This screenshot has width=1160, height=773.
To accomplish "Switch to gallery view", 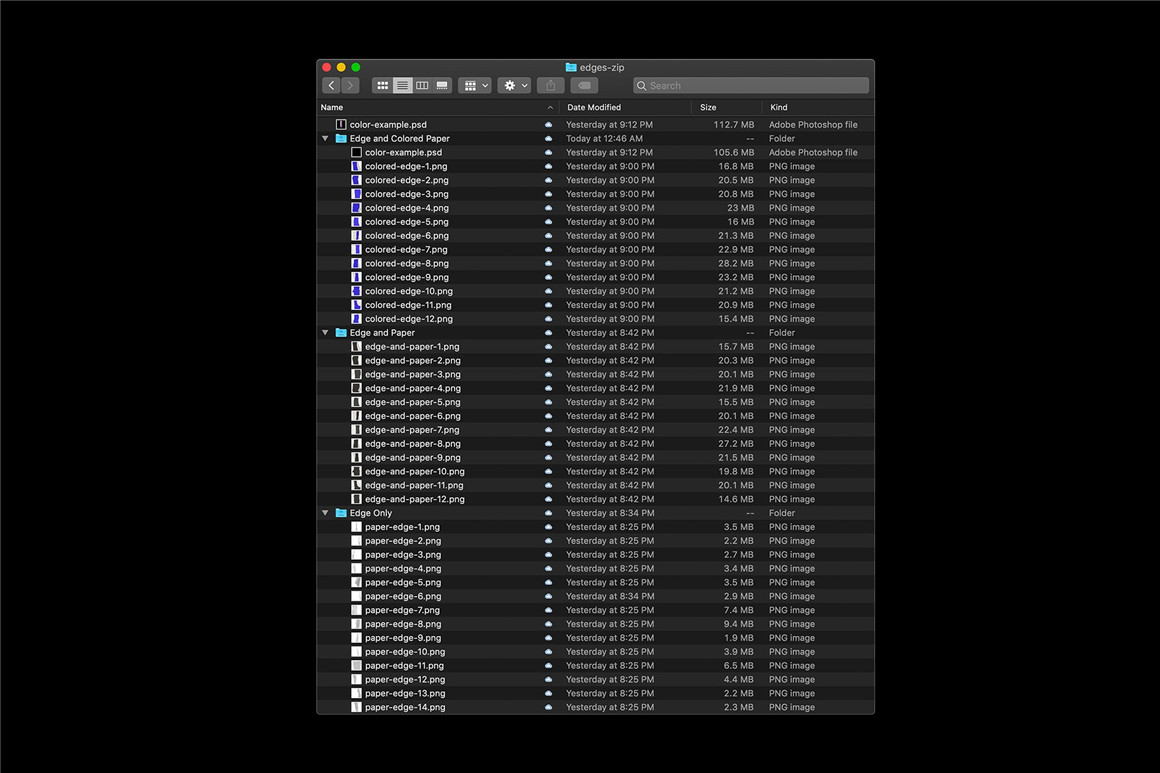I will (442, 86).
